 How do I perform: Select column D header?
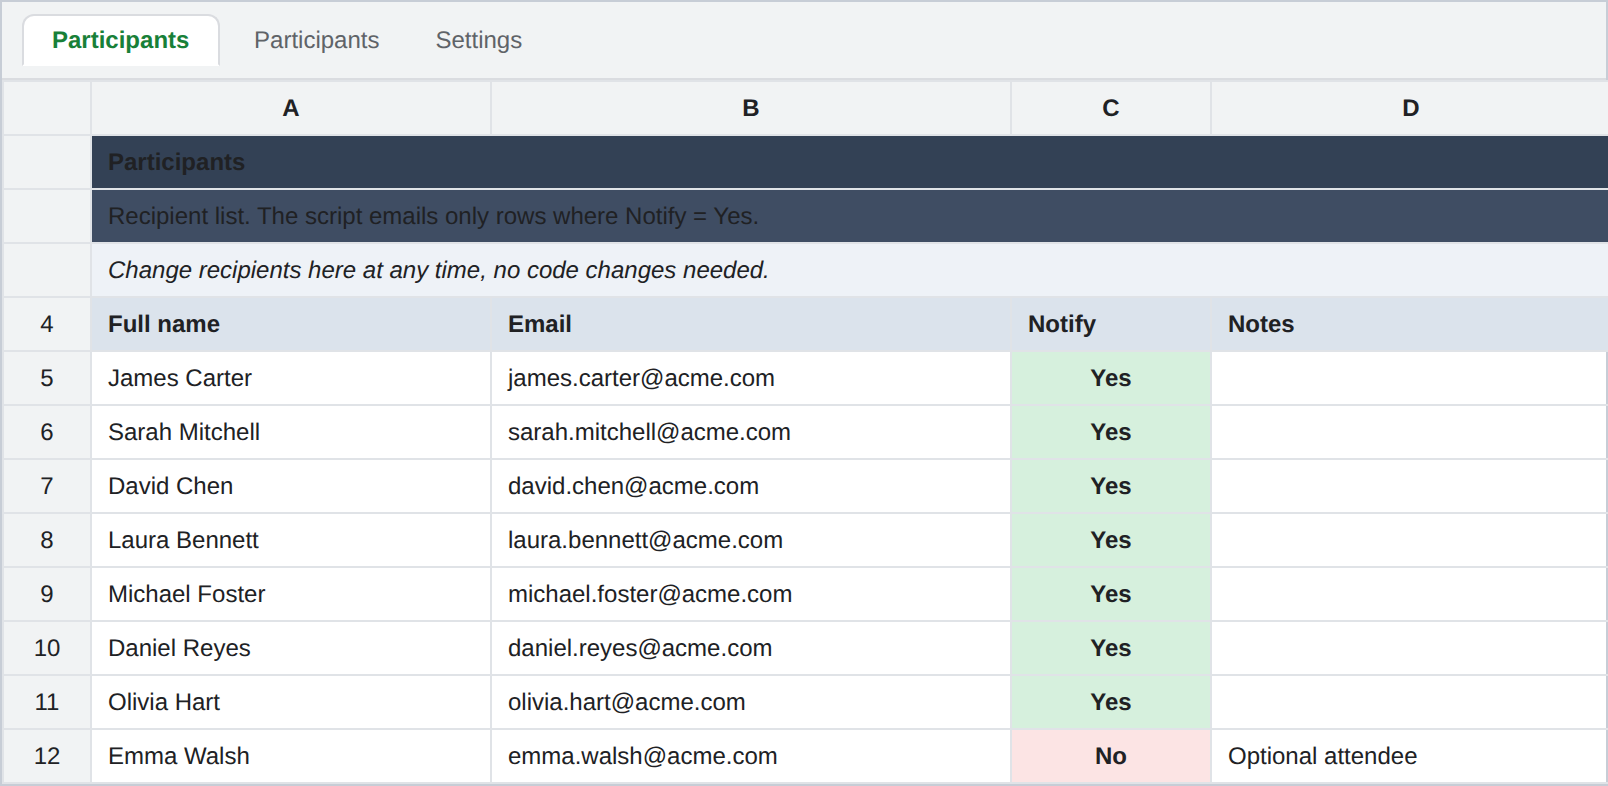(1410, 108)
